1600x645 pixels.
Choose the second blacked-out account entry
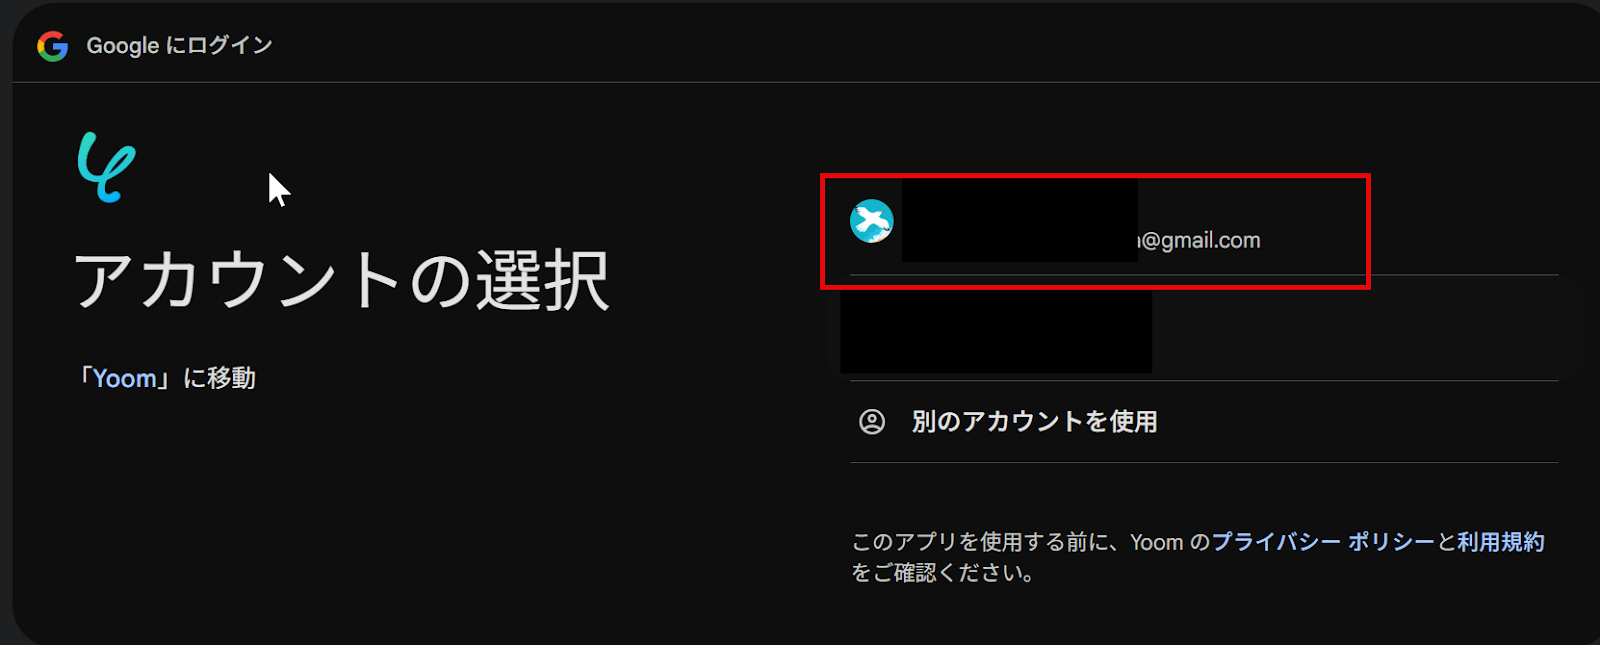tap(996, 330)
